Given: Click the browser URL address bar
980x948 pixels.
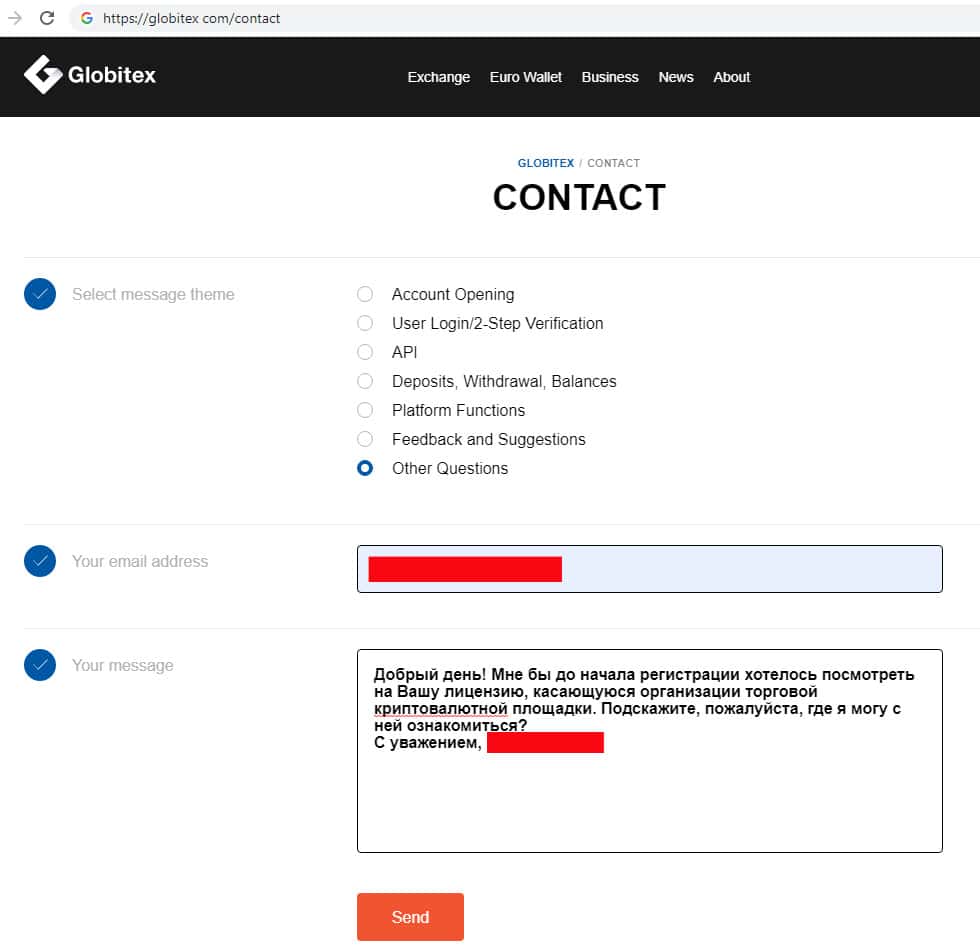Looking at the screenshot, I should 525,18.
